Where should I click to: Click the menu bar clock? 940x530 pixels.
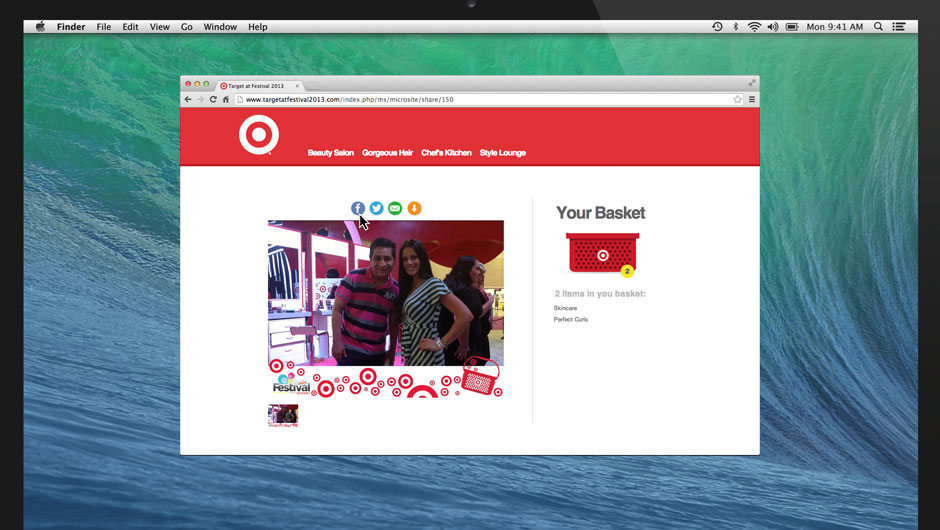tap(834, 26)
